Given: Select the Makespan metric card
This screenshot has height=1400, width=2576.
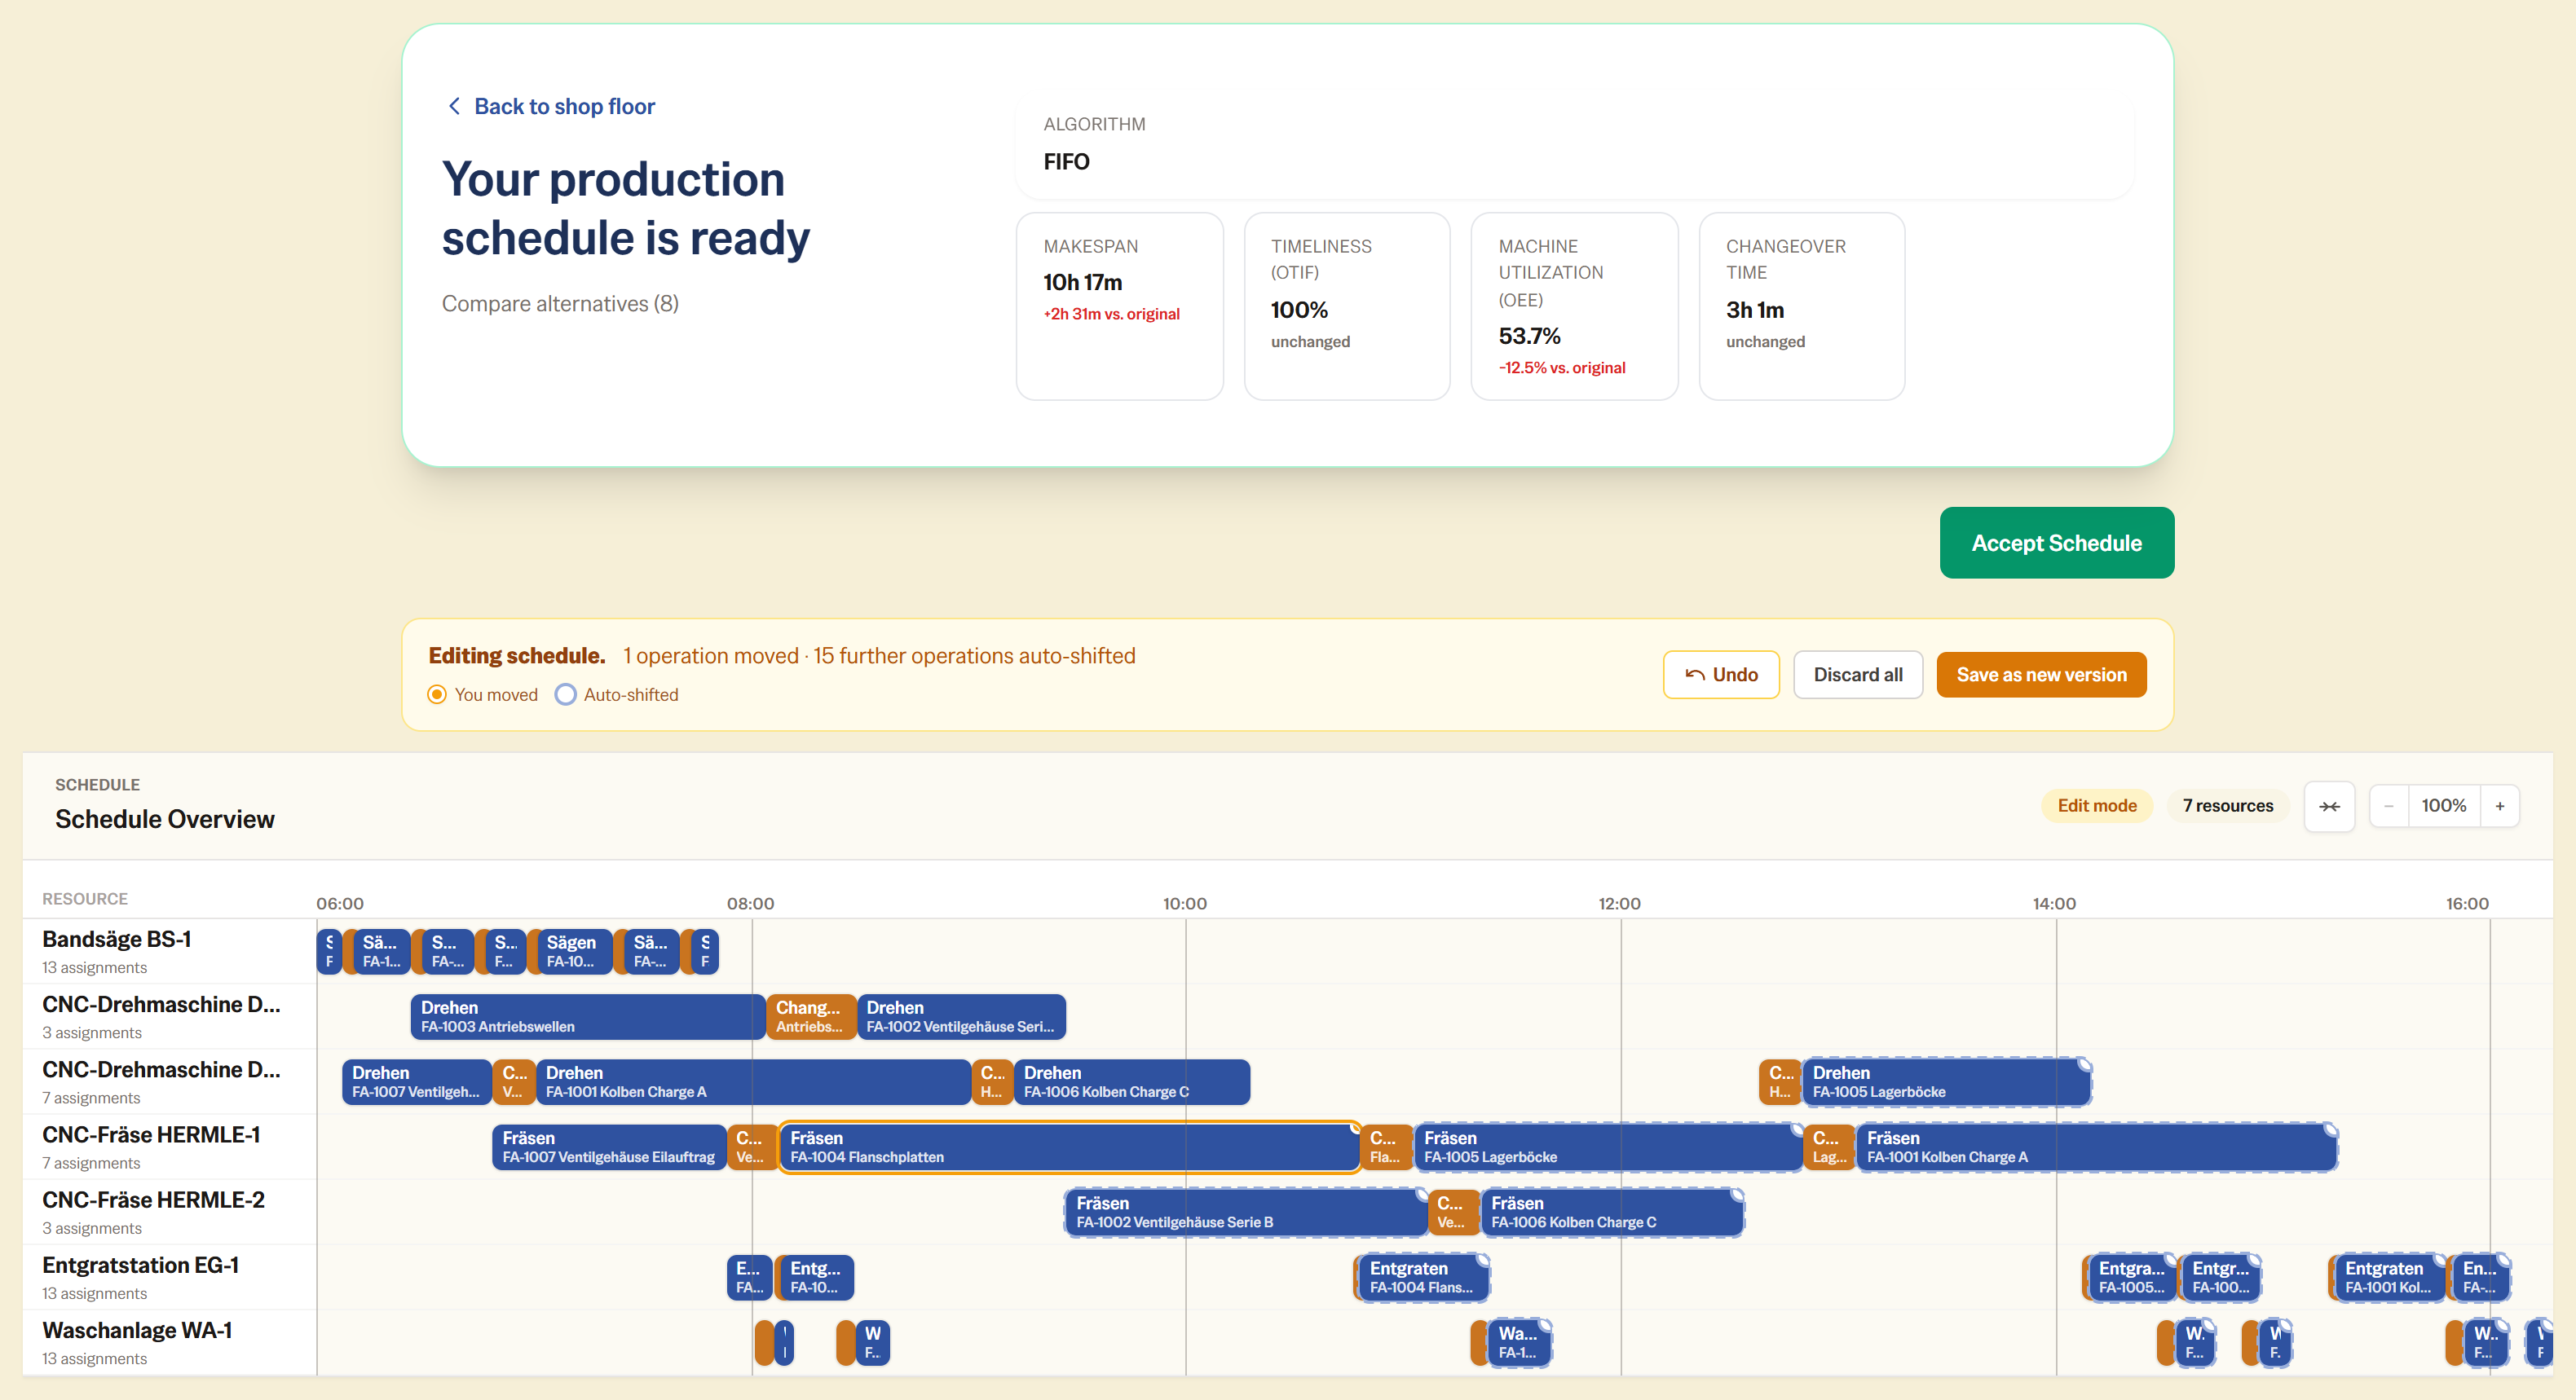Looking at the screenshot, I should pos(1119,306).
